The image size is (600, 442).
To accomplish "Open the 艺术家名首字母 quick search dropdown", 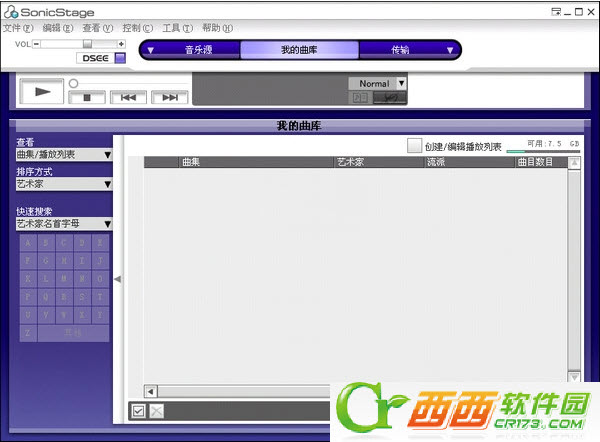I will [64, 224].
